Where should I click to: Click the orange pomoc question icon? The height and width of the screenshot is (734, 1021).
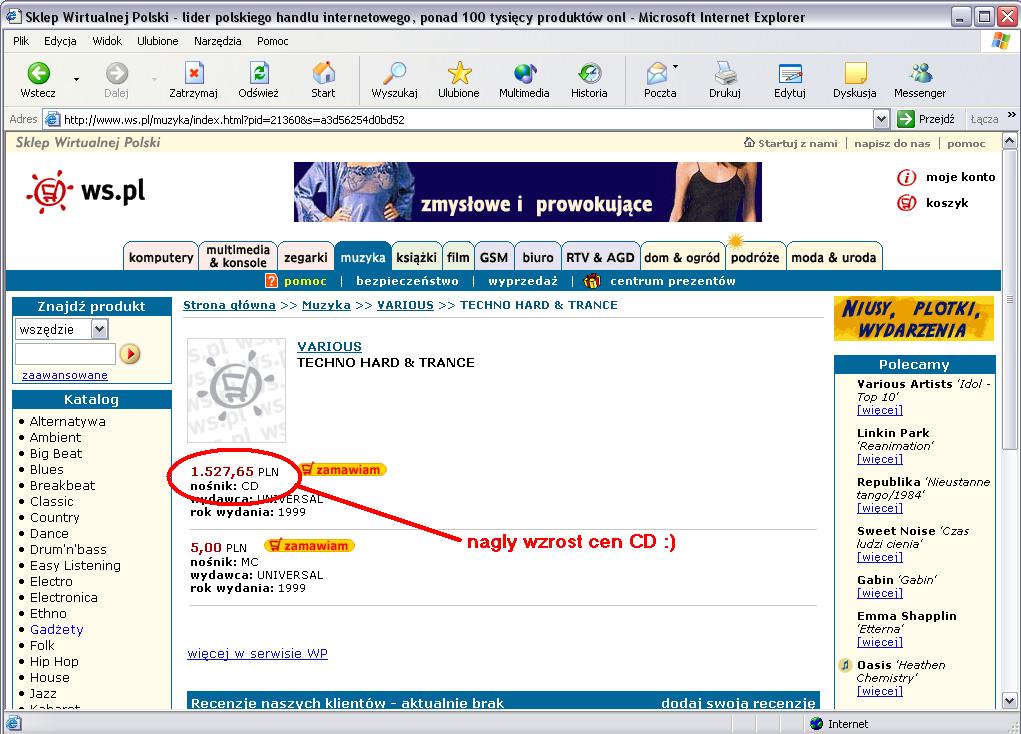(x=272, y=281)
